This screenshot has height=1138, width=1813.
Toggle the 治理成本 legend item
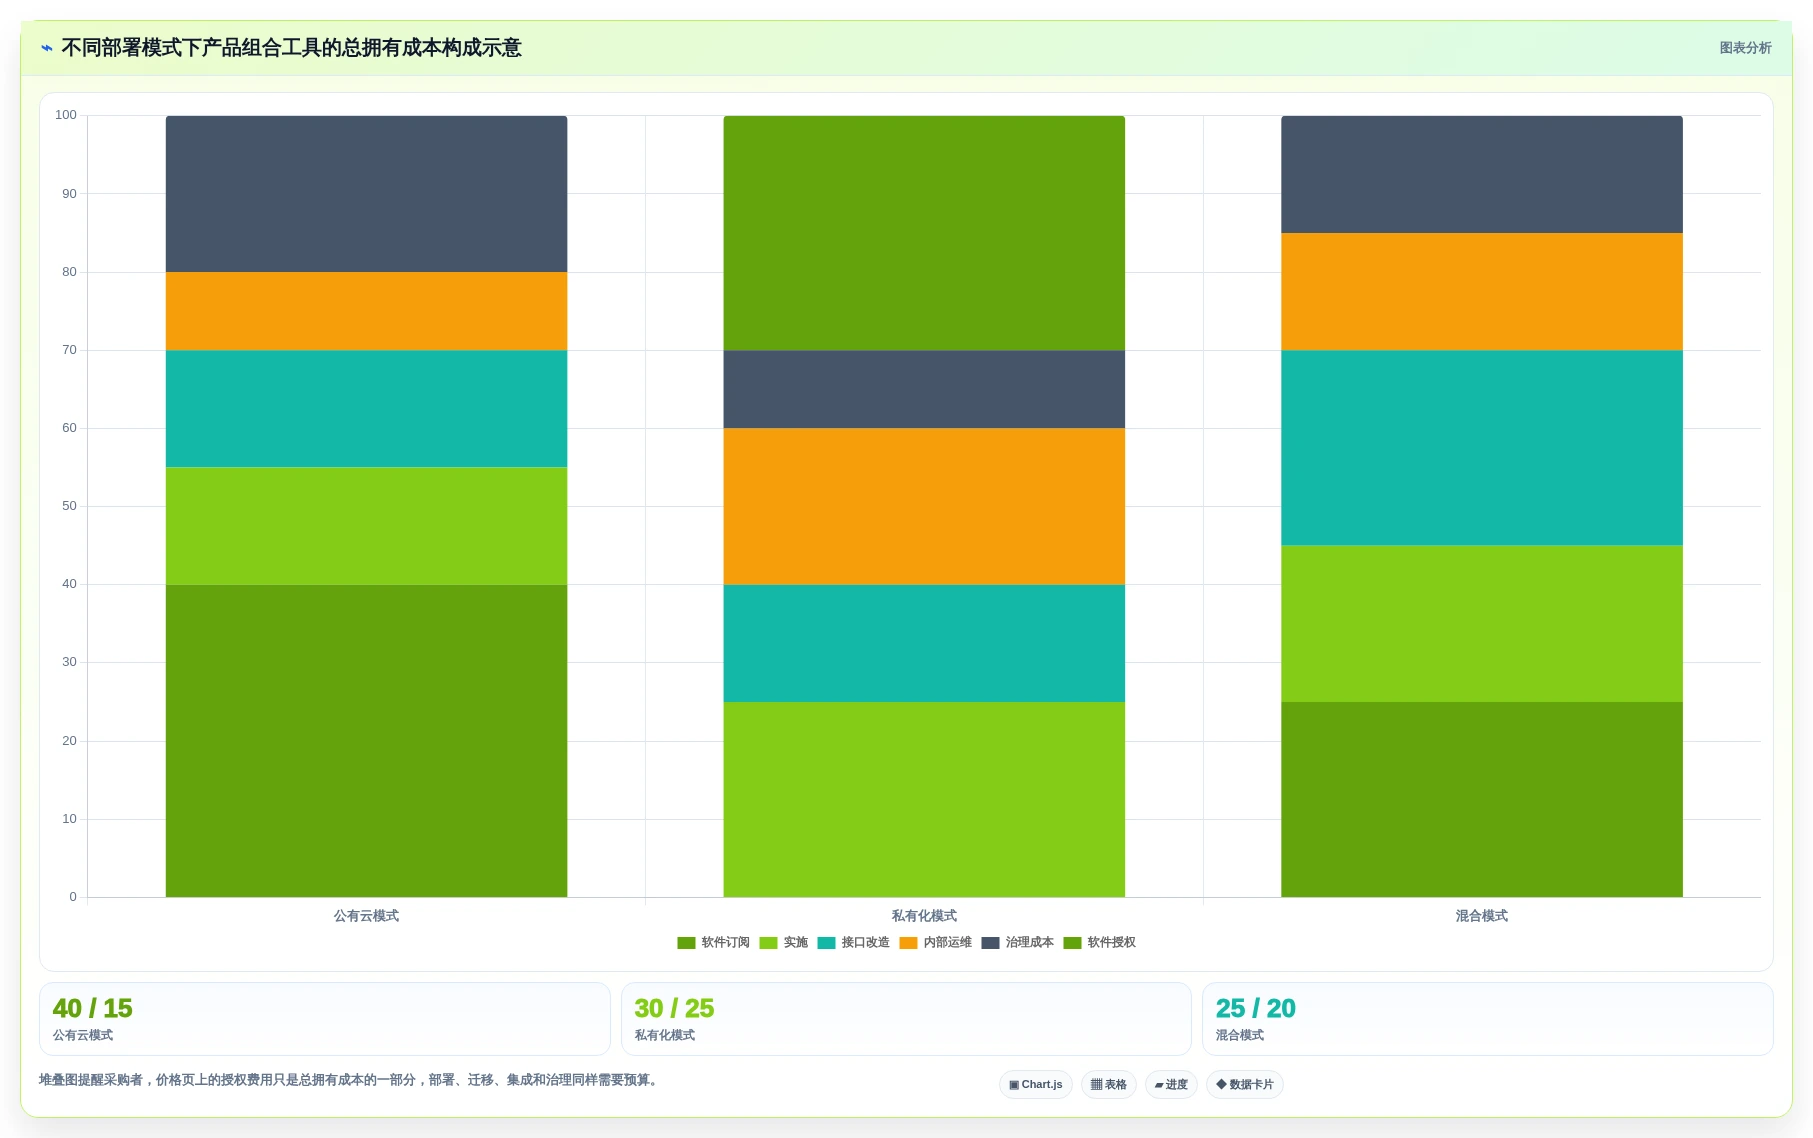[1017, 942]
